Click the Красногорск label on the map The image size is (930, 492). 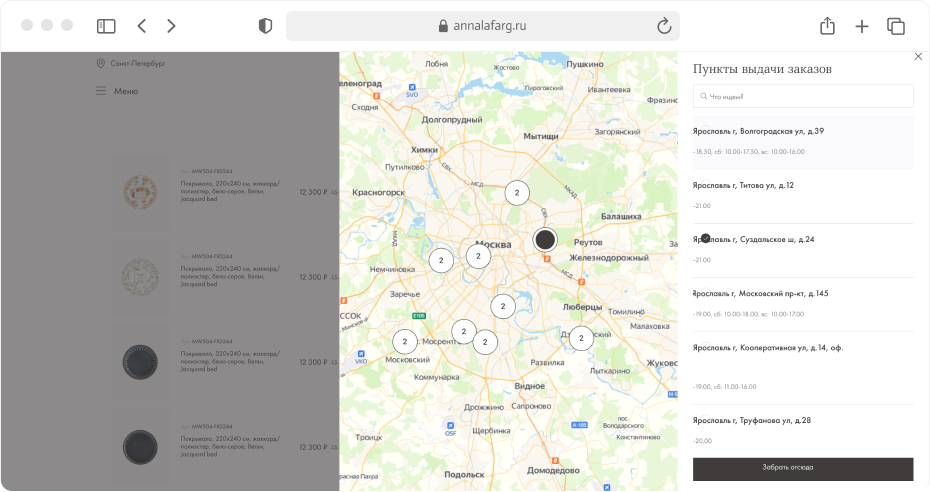(x=378, y=193)
